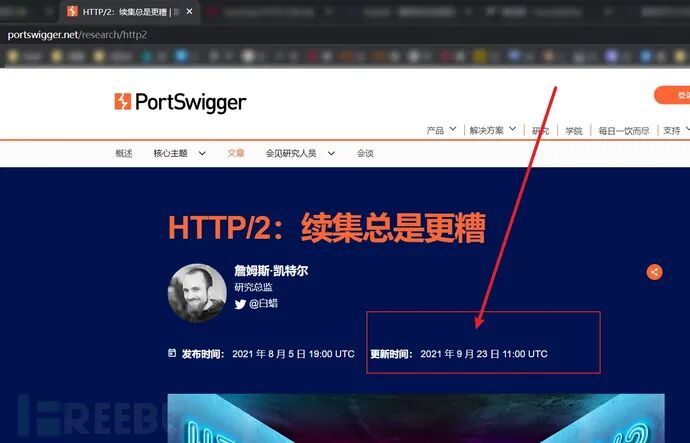Click the PortSwigger logo
This screenshot has width=690, height=443.
point(180,102)
